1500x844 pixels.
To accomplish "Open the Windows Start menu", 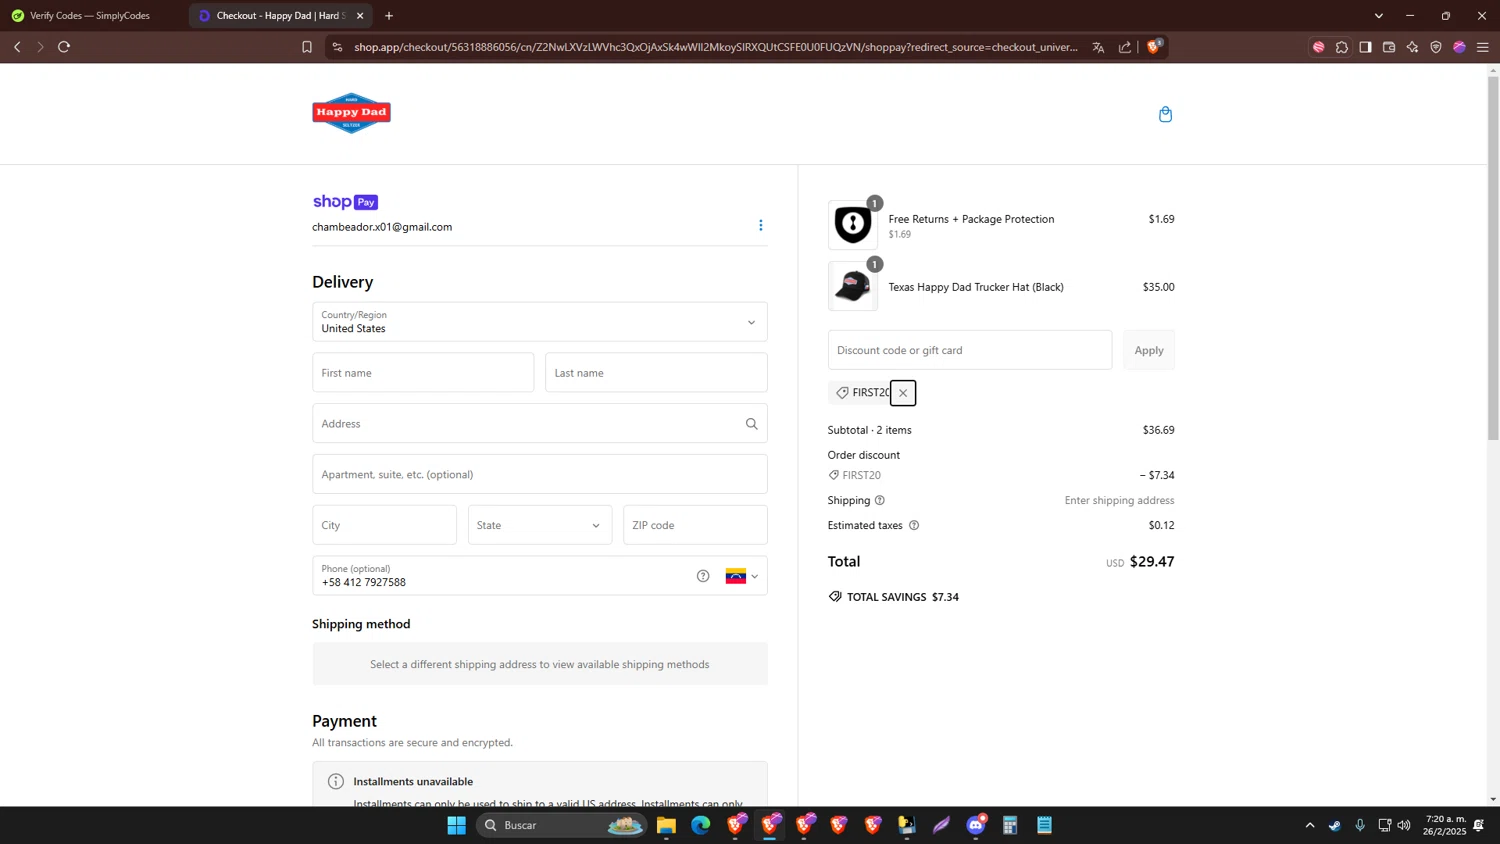I will click(457, 825).
